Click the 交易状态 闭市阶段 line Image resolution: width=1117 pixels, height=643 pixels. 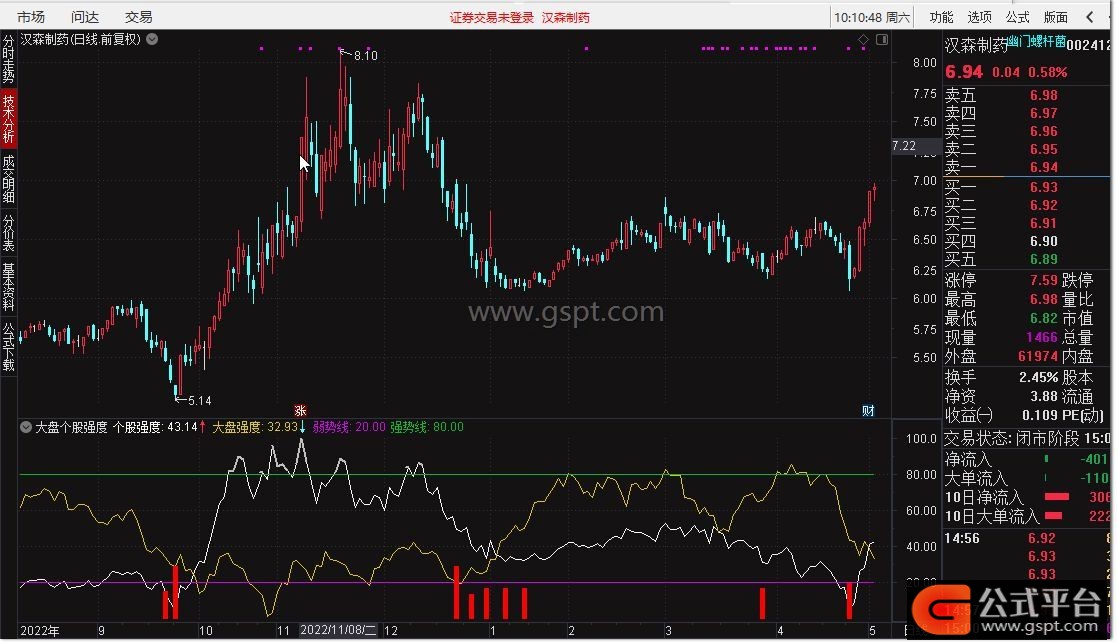click(x=1027, y=439)
